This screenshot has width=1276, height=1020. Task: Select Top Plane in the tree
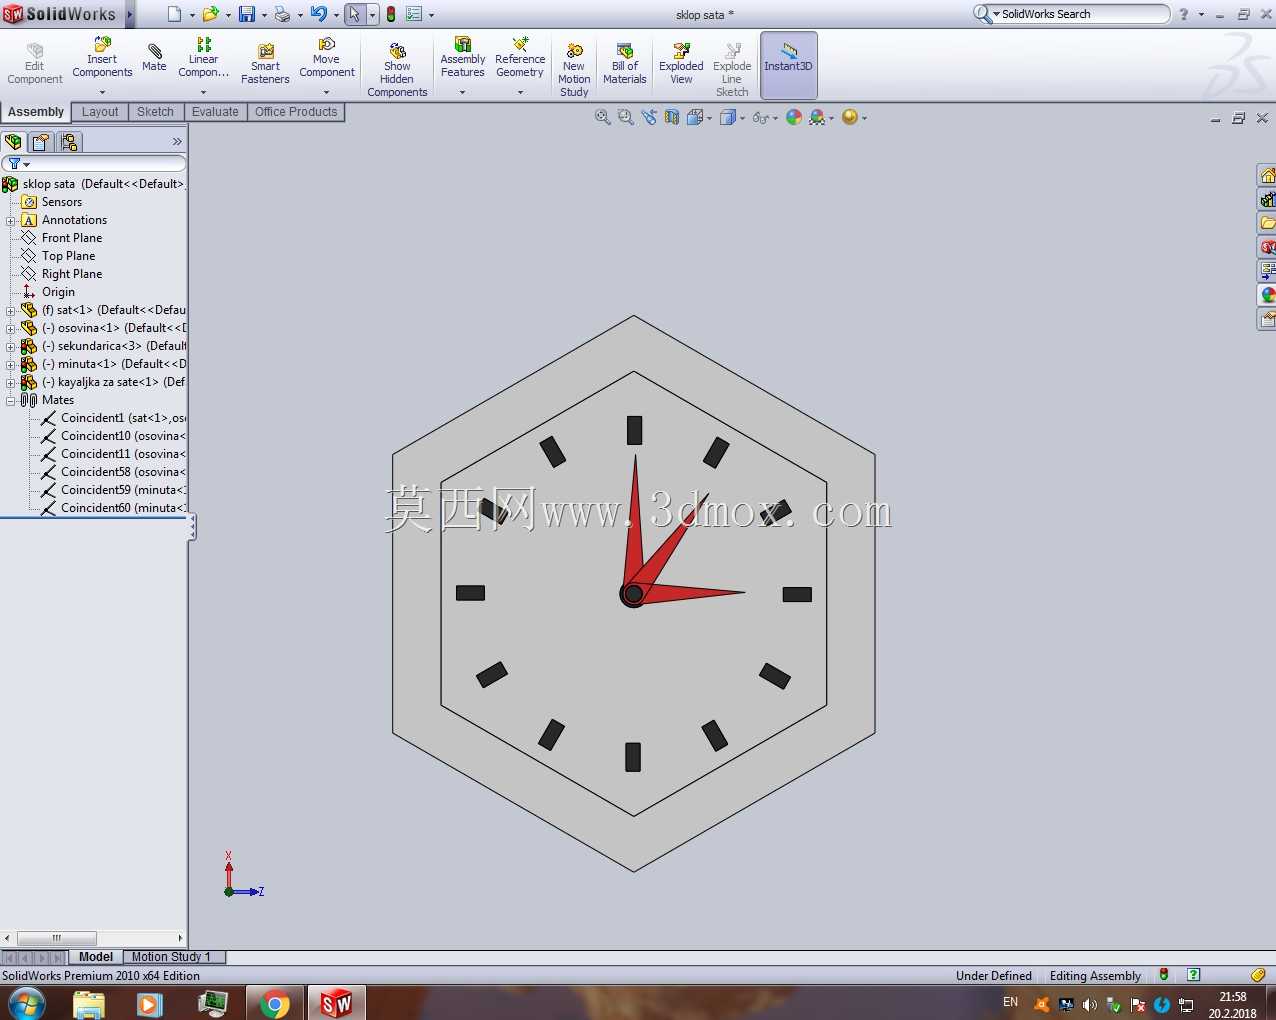tap(68, 256)
